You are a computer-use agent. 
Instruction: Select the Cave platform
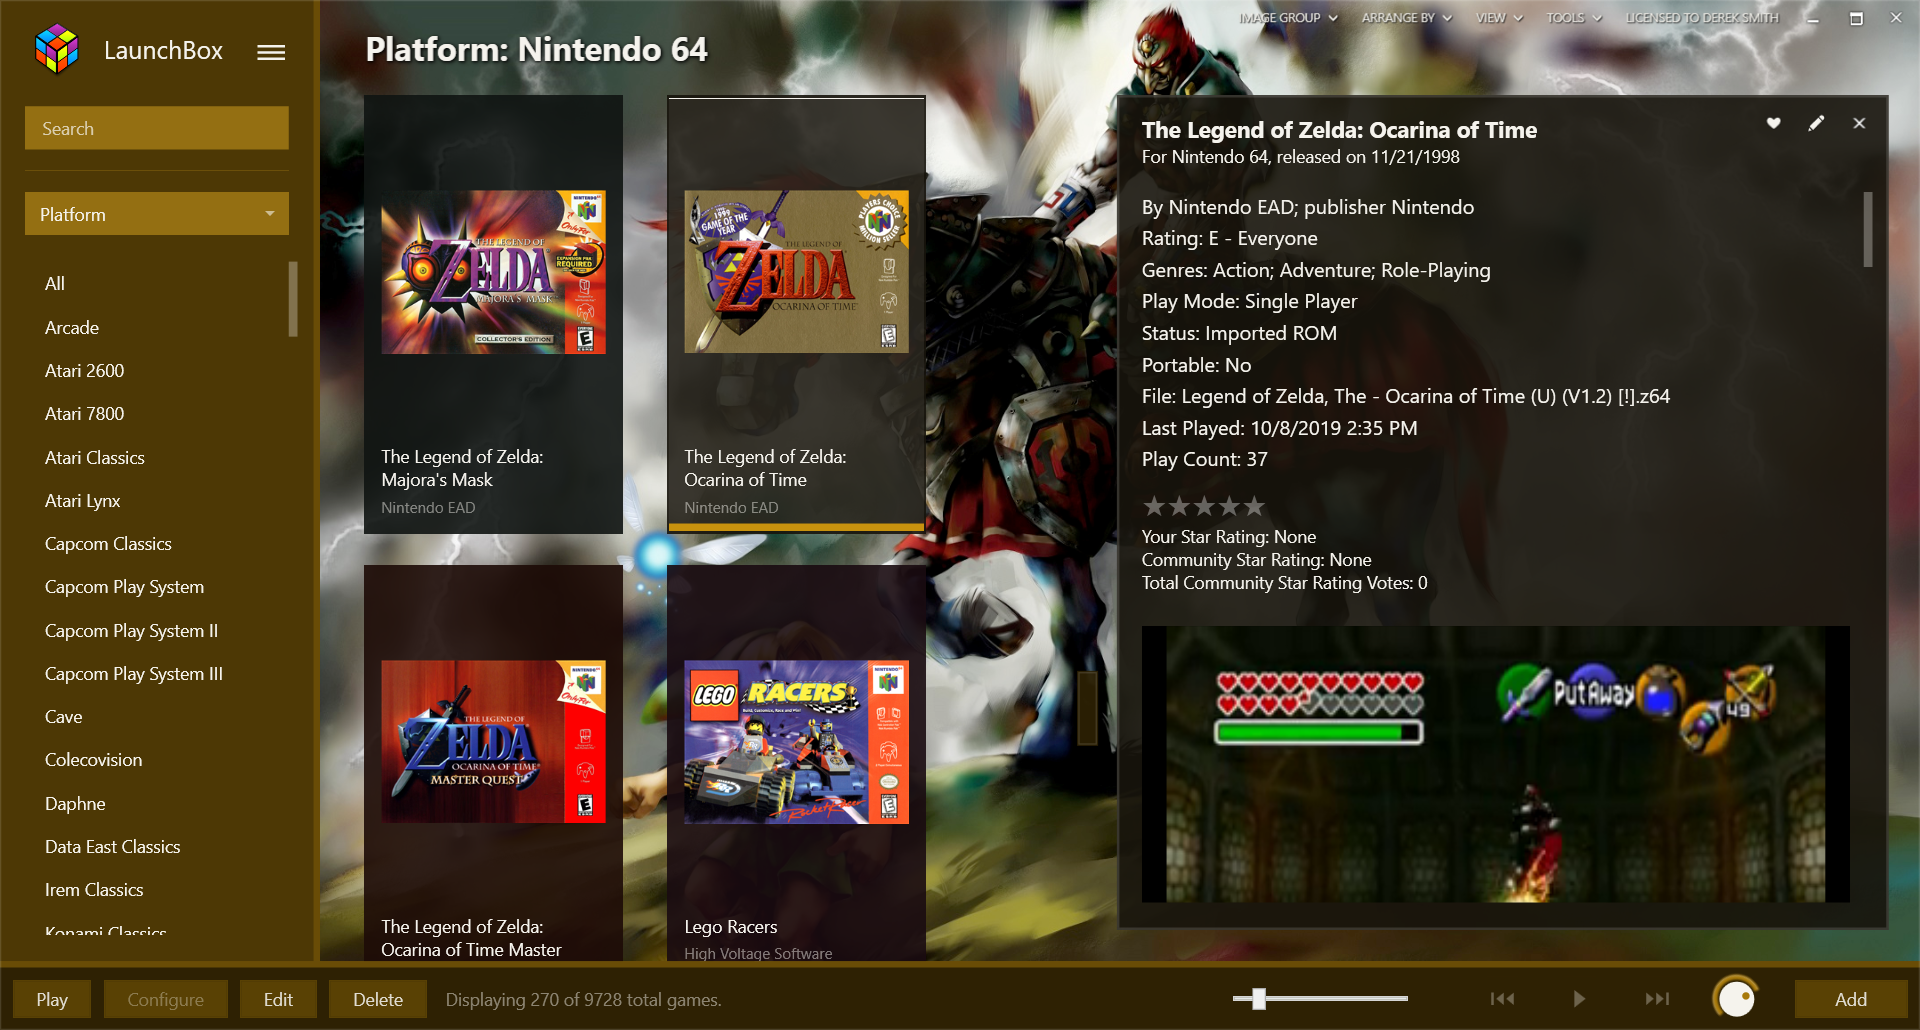tap(64, 717)
